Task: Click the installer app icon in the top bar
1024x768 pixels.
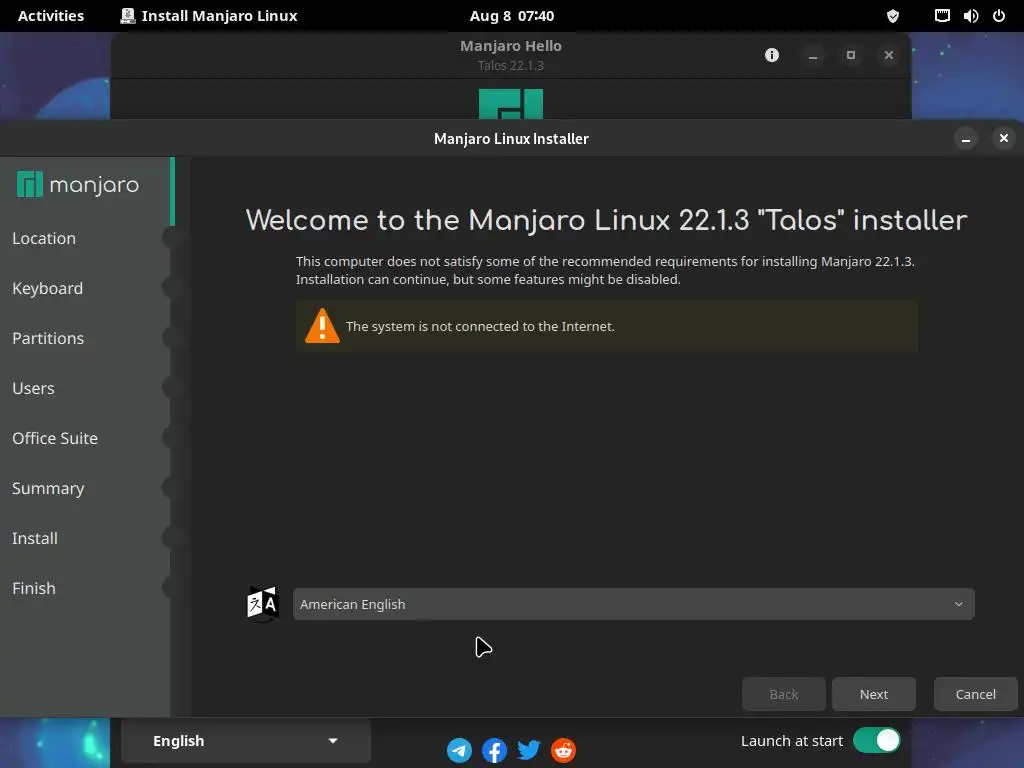Action: point(127,16)
